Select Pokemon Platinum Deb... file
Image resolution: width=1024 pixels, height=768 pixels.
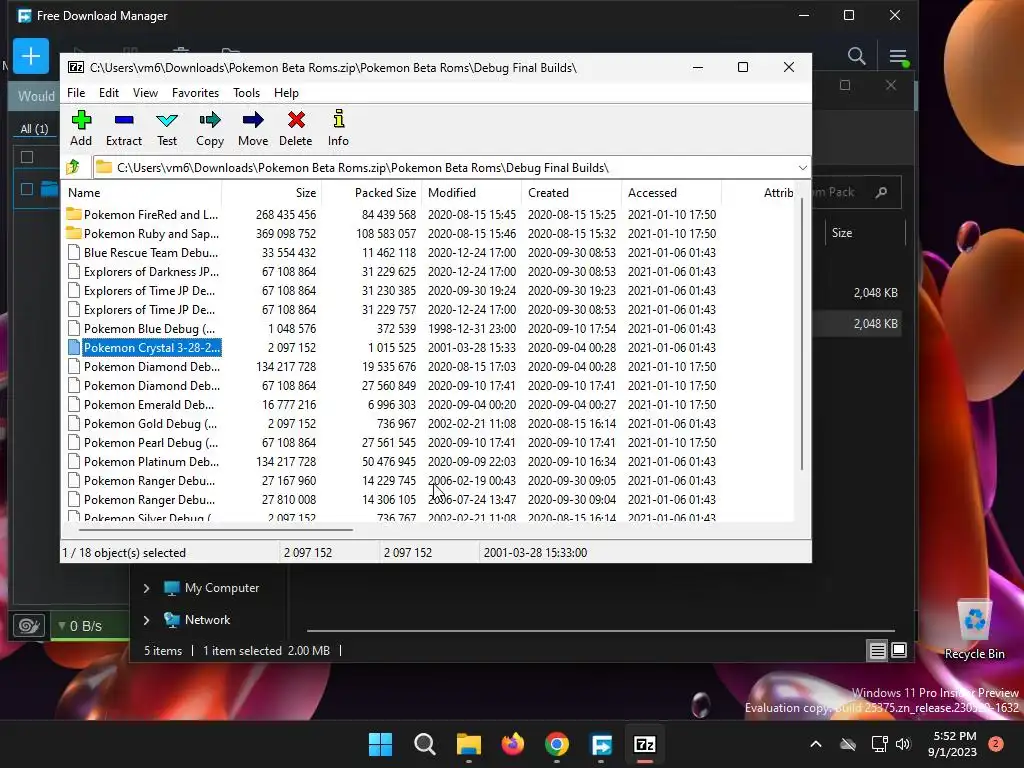[143, 462]
